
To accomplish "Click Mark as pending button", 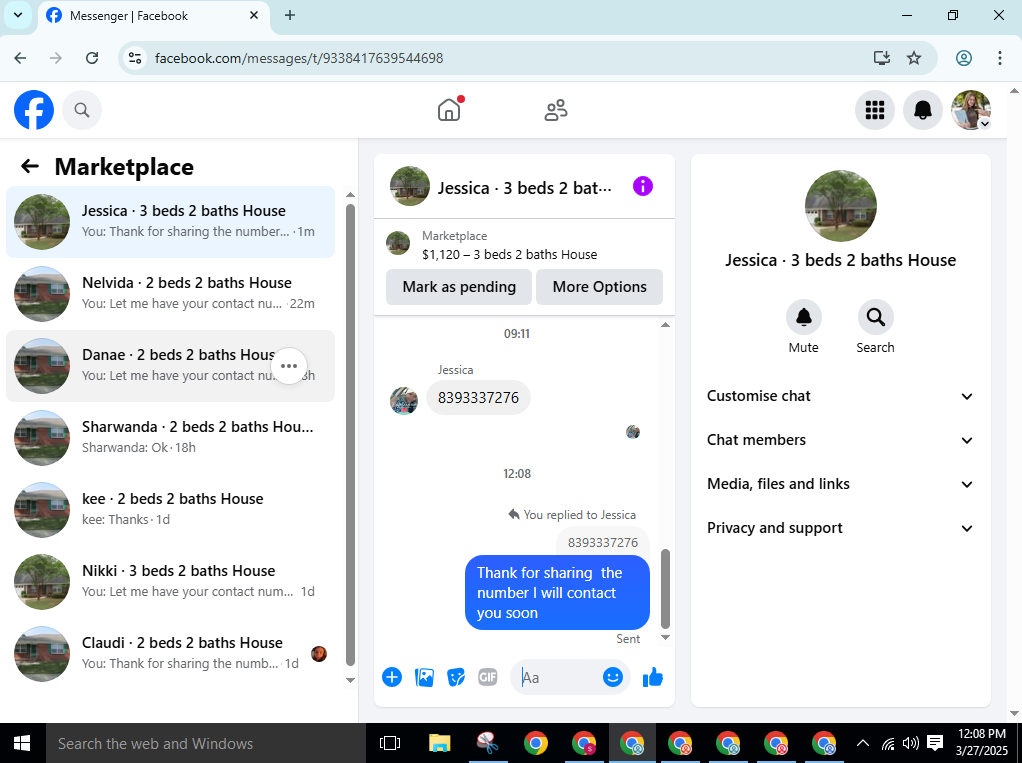I will (x=459, y=287).
